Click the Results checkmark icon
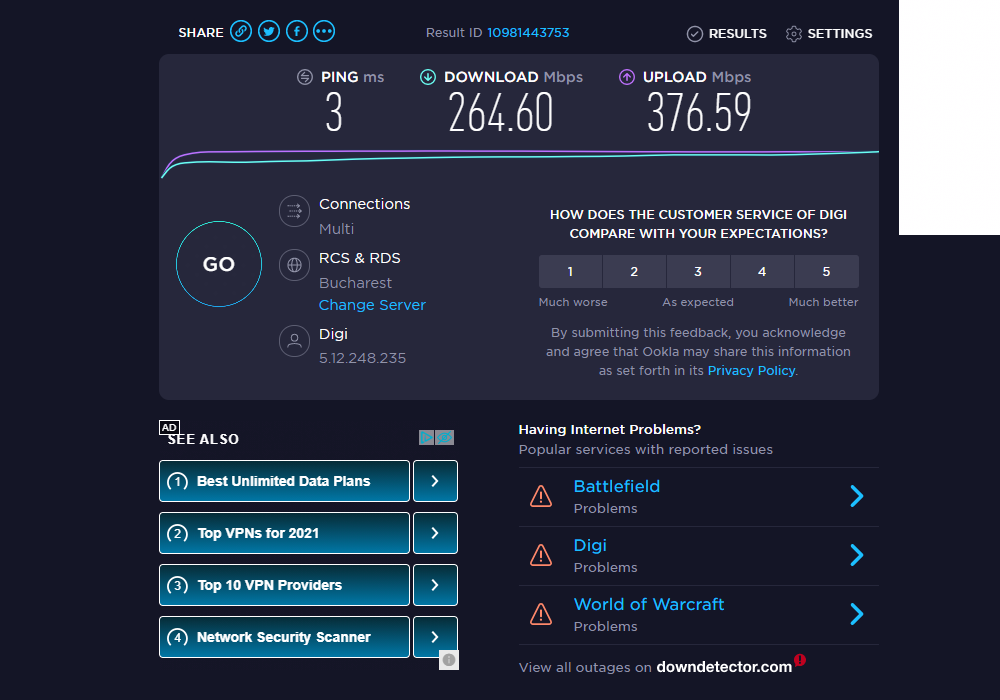This screenshot has height=700, width=1000. (695, 34)
